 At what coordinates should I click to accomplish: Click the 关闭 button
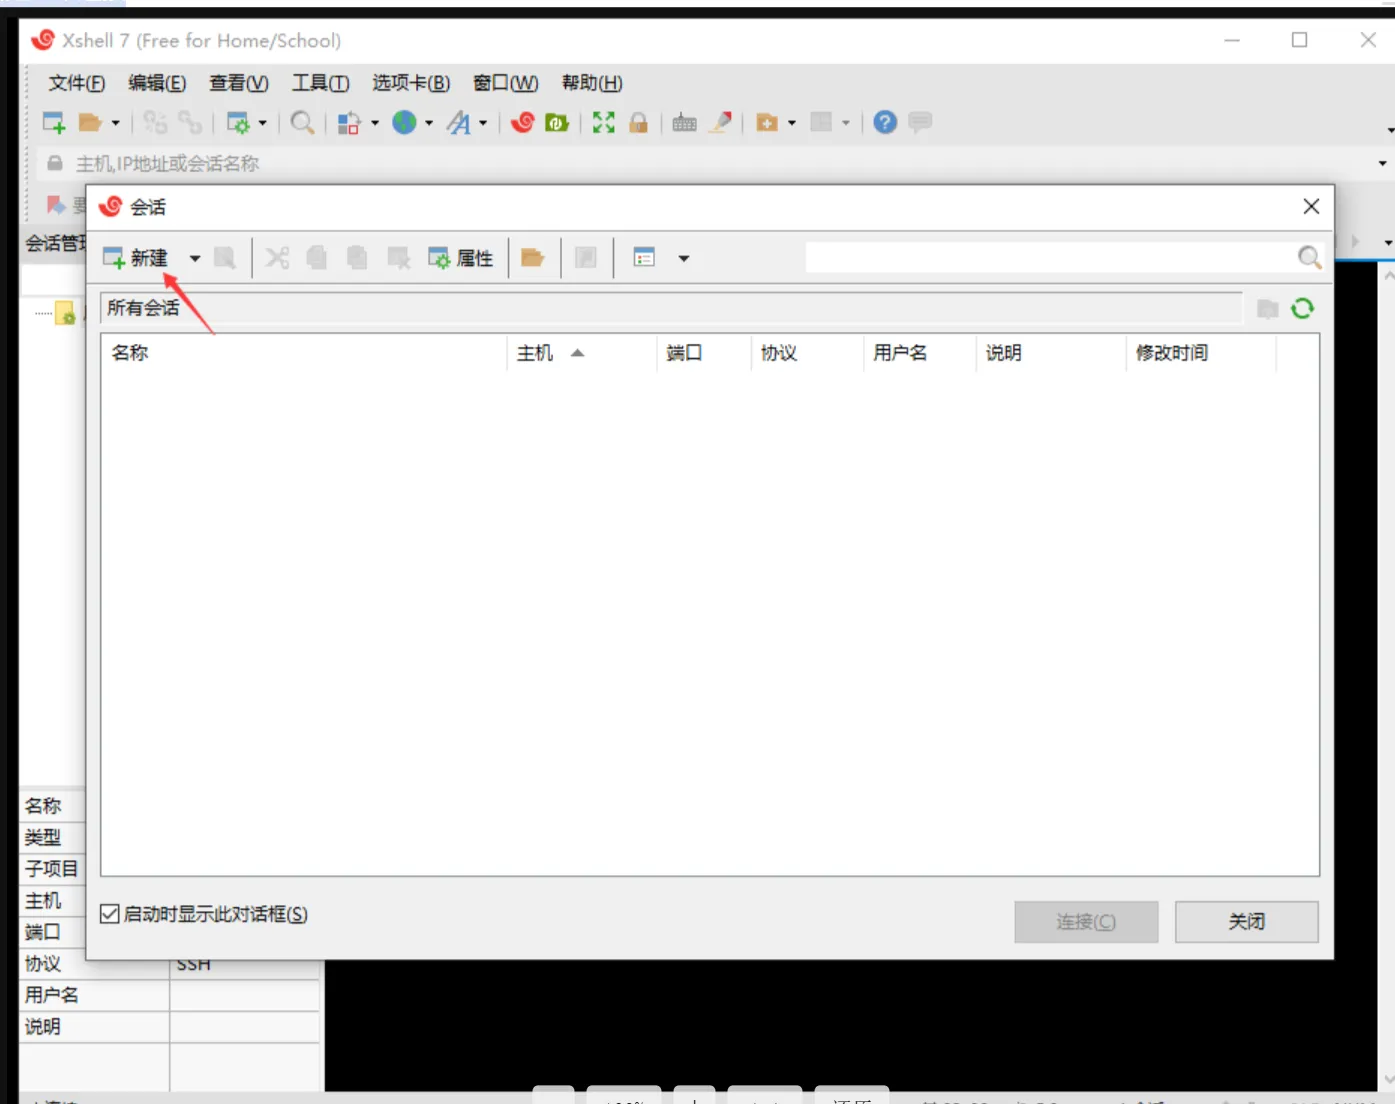pyautogui.click(x=1246, y=922)
